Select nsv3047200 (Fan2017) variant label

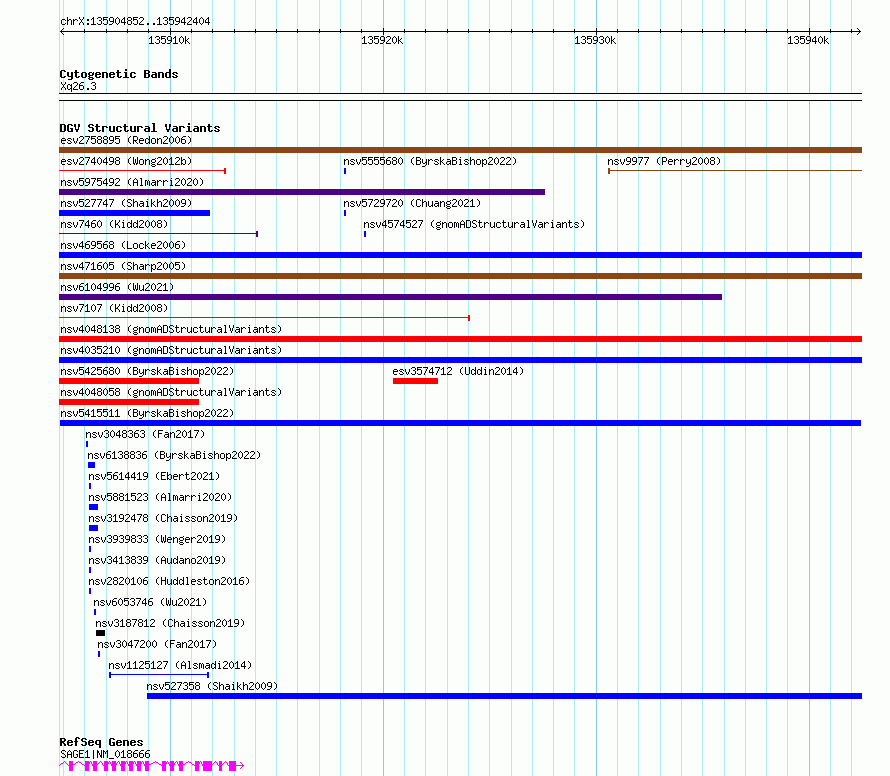point(157,644)
